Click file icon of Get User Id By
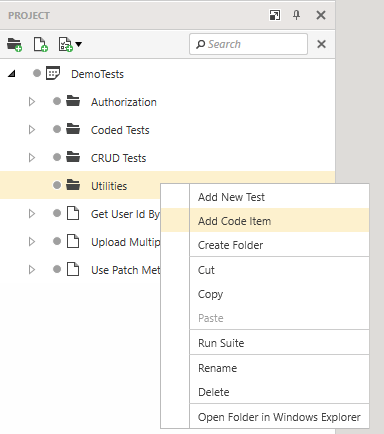384x434 pixels. [x=73, y=213]
